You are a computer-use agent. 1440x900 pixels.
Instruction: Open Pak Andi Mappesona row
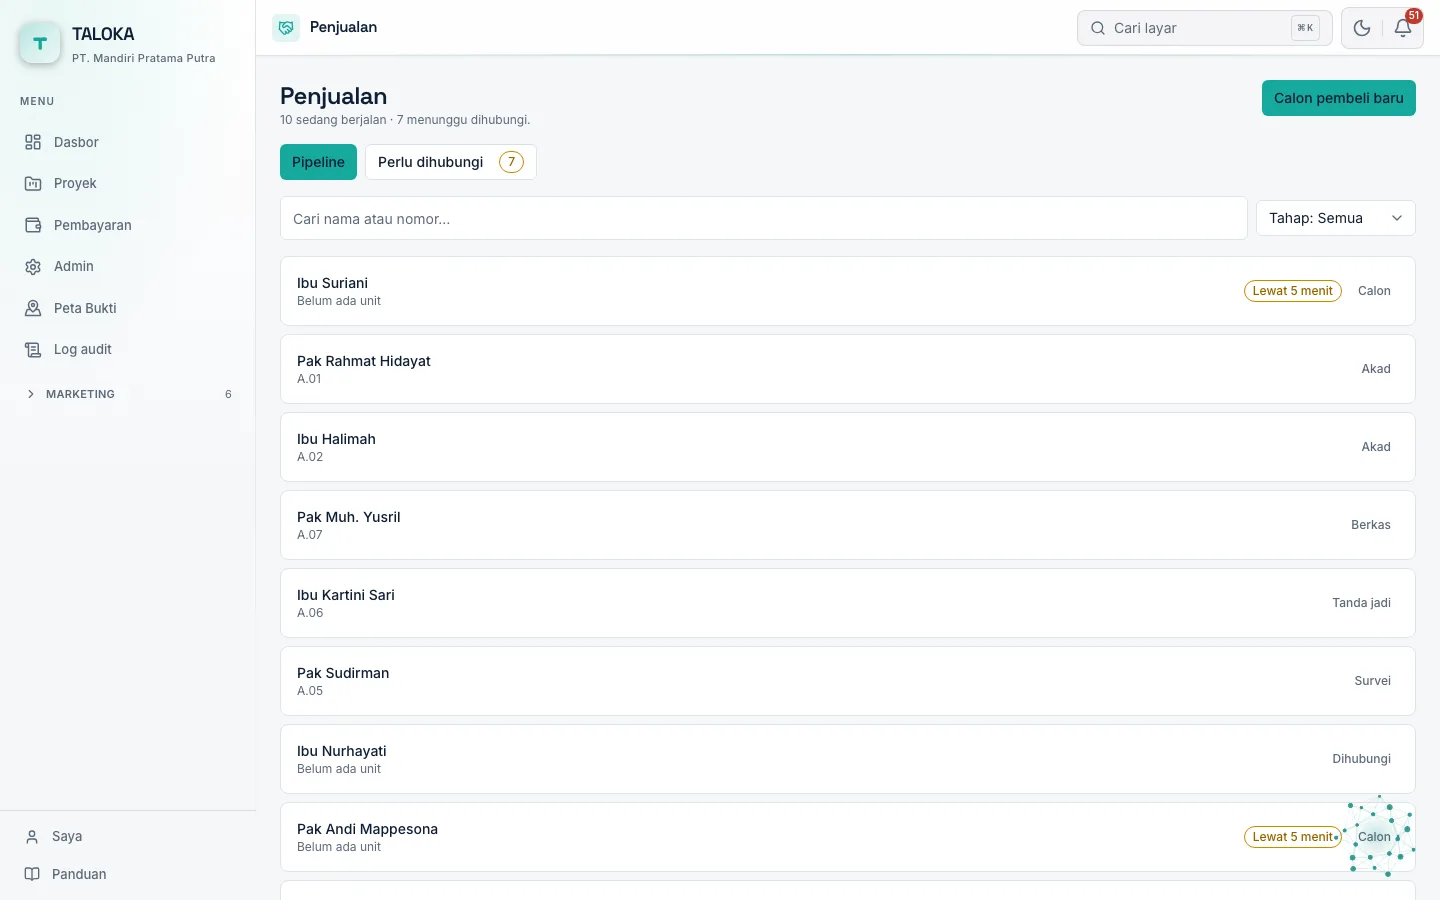(848, 837)
